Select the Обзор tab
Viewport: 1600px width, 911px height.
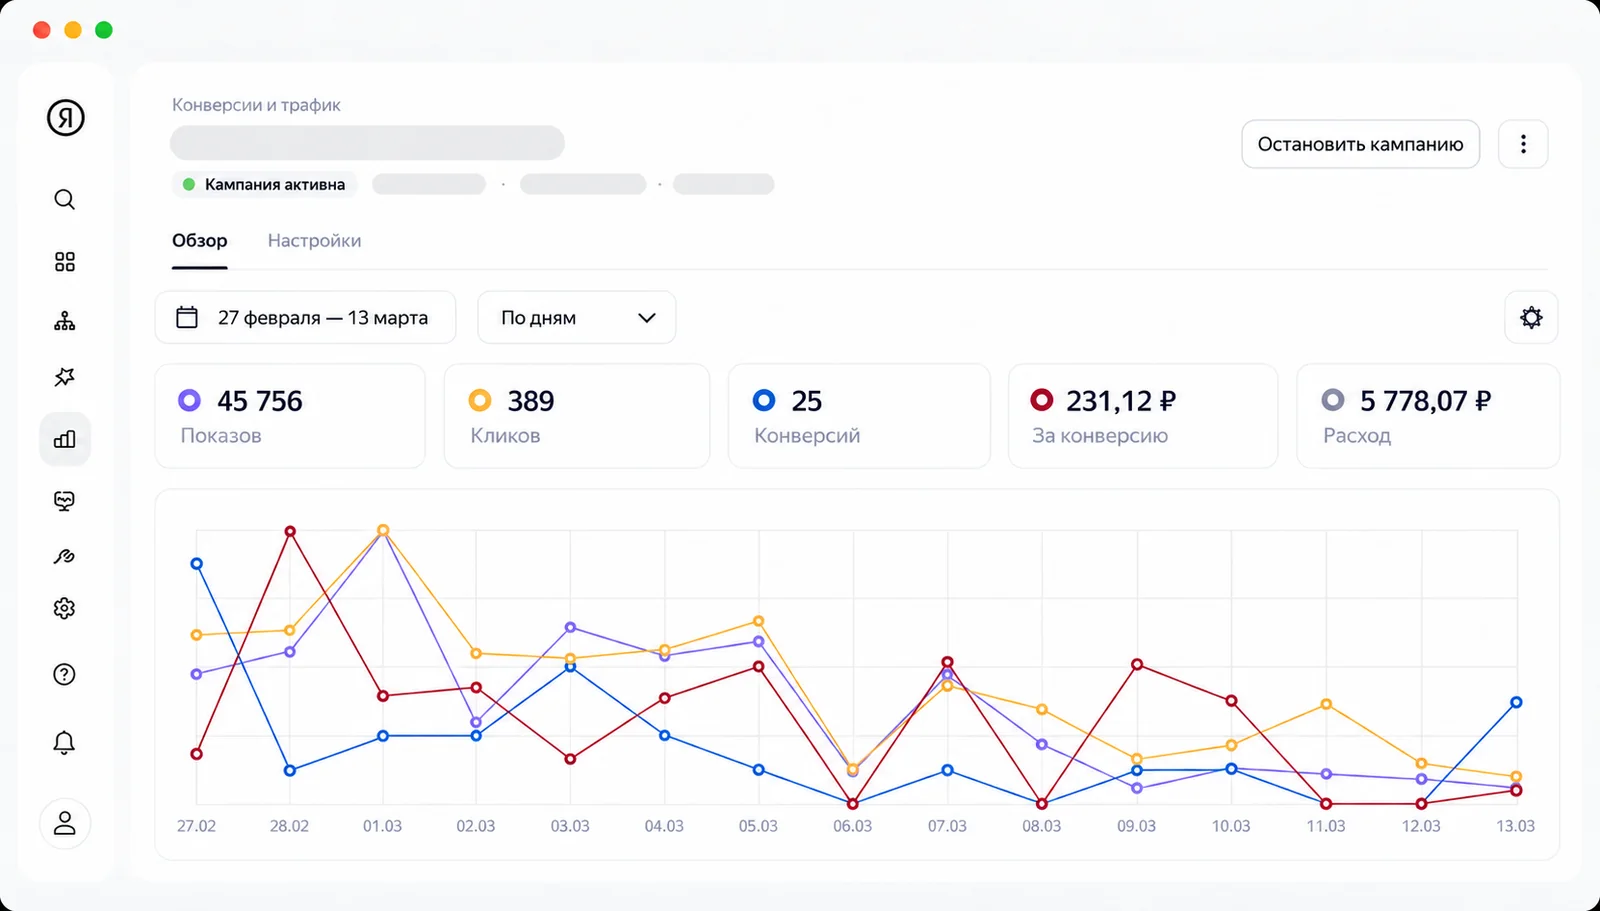[x=200, y=240]
